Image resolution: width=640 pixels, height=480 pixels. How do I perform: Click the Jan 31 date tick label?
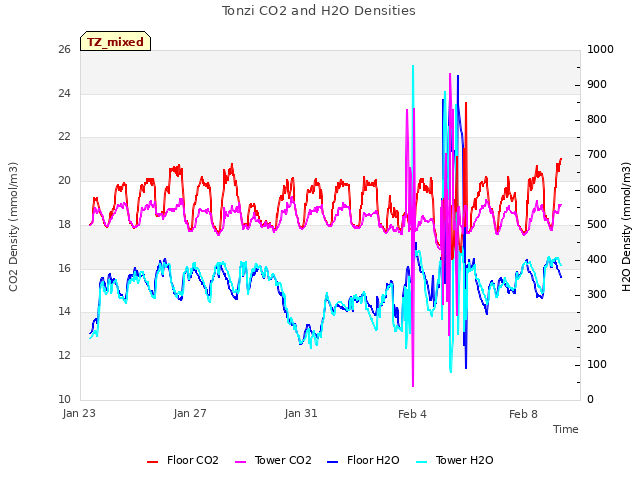click(301, 413)
